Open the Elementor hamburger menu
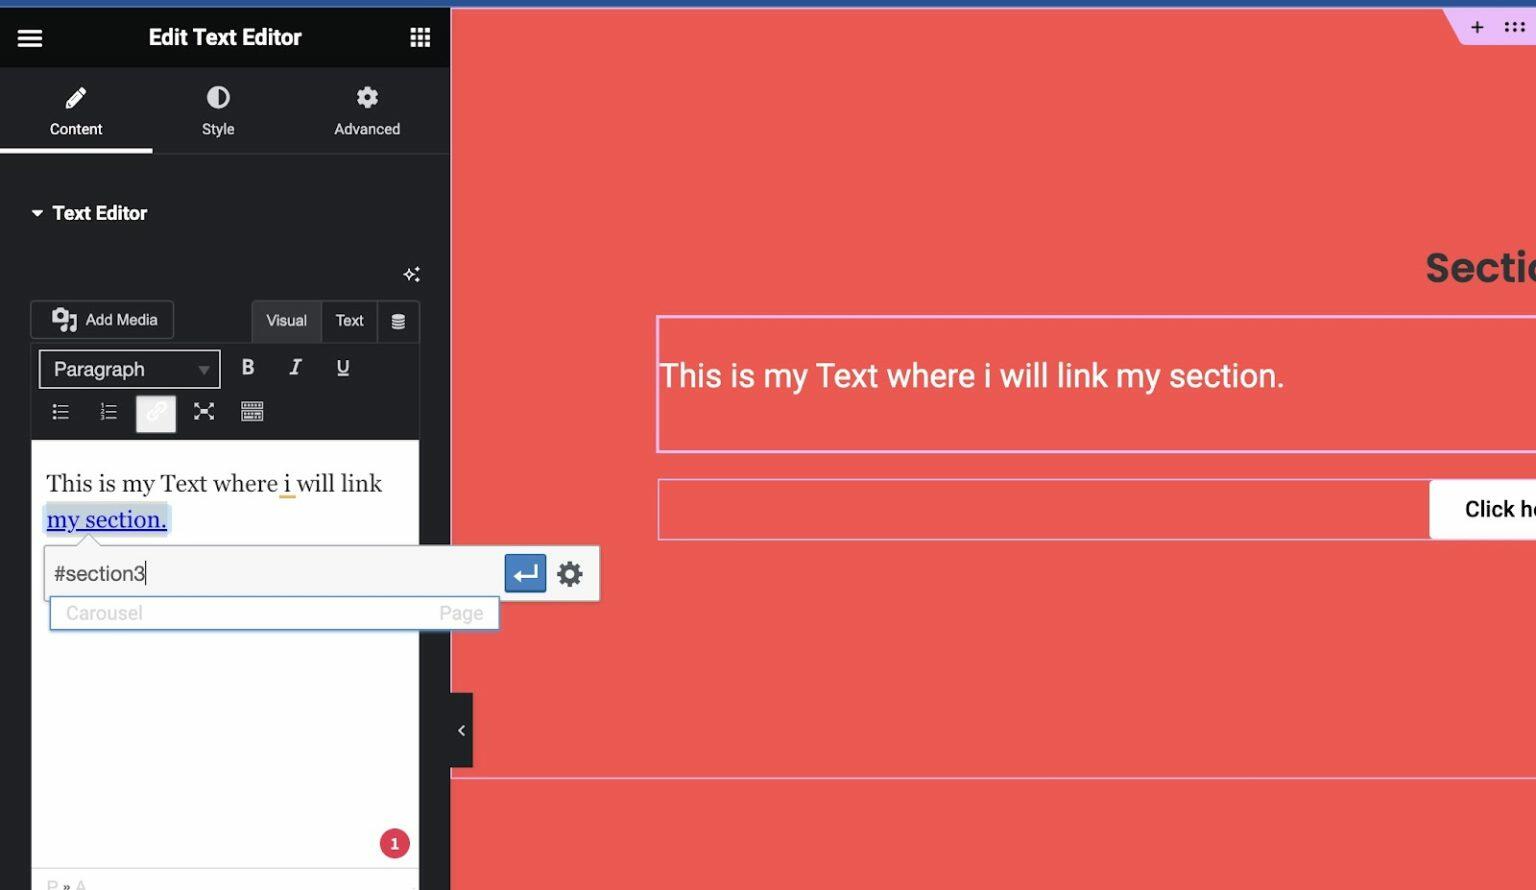 click(29, 37)
